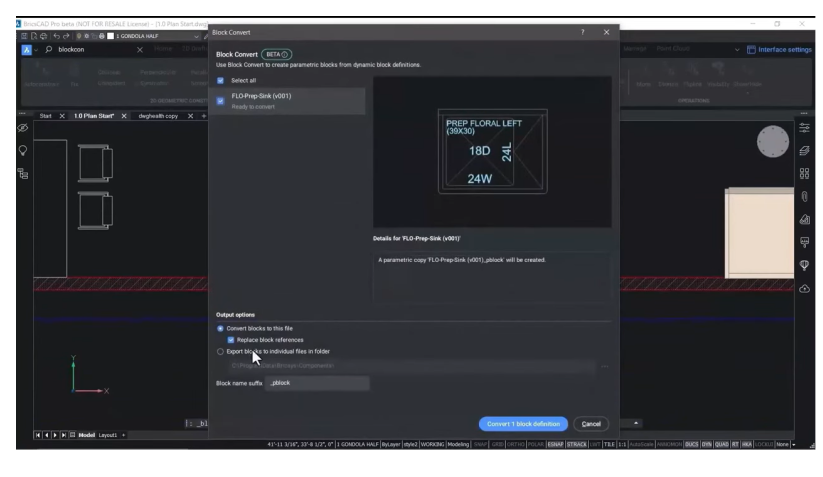Viewport: 823px width, 477px height.
Task: Switch to the Start tab
Action: (46, 116)
